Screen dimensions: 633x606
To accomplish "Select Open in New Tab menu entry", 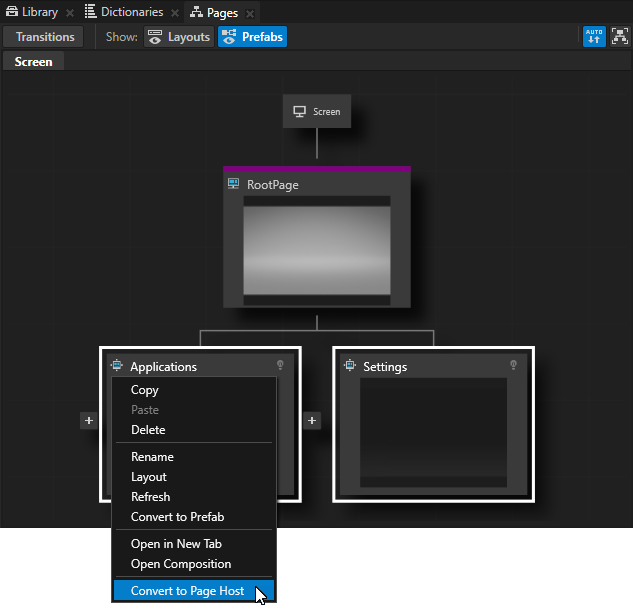I will [x=176, y=544].
